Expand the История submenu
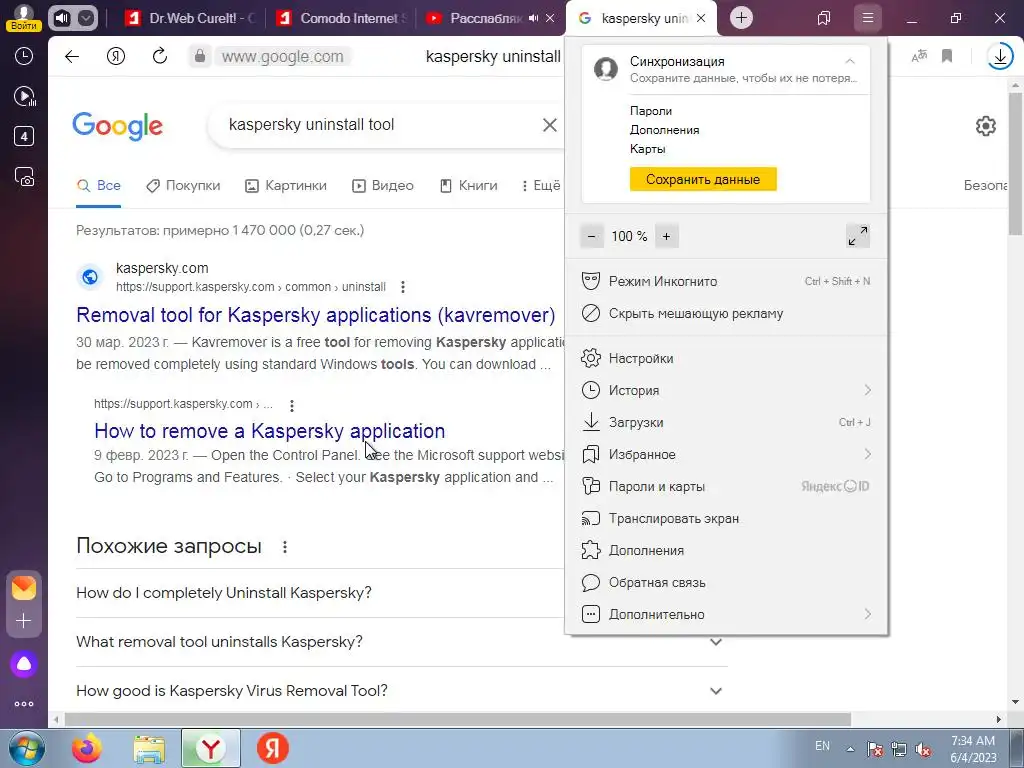This screenshot has width=1024, height=768. [x=726, y=391]
